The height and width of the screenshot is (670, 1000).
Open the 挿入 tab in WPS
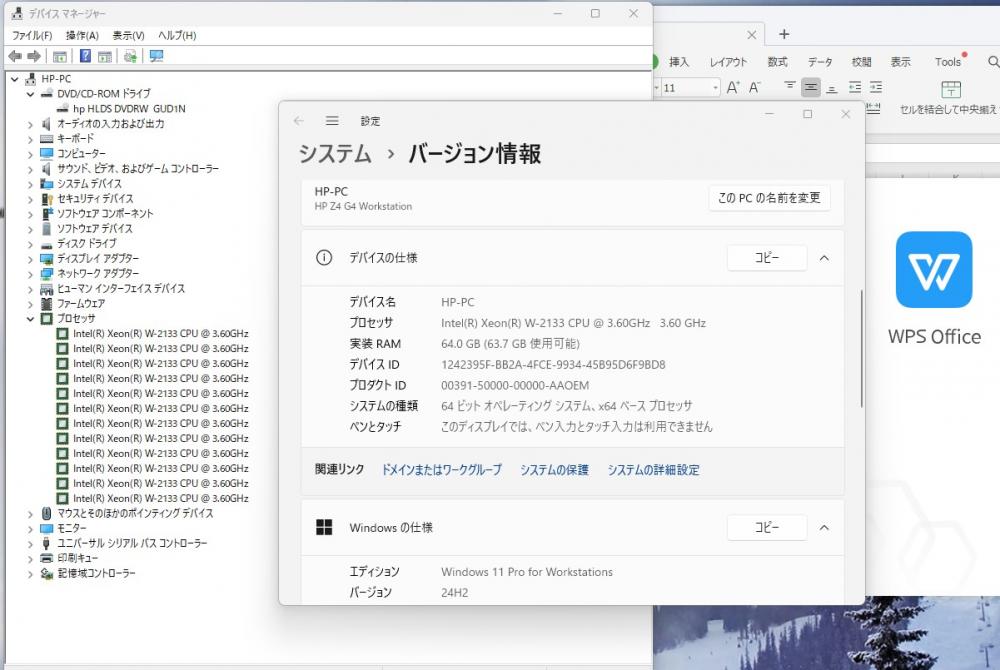pyautogui.click(x=679, y=62)
